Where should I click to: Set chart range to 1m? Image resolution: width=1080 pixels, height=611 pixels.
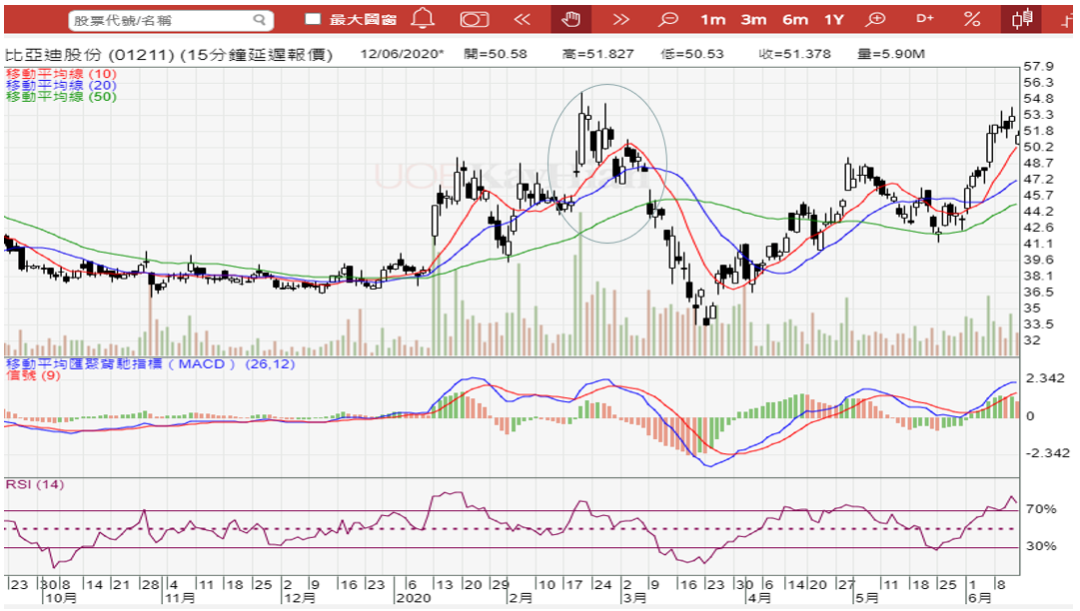coord(713,19)
